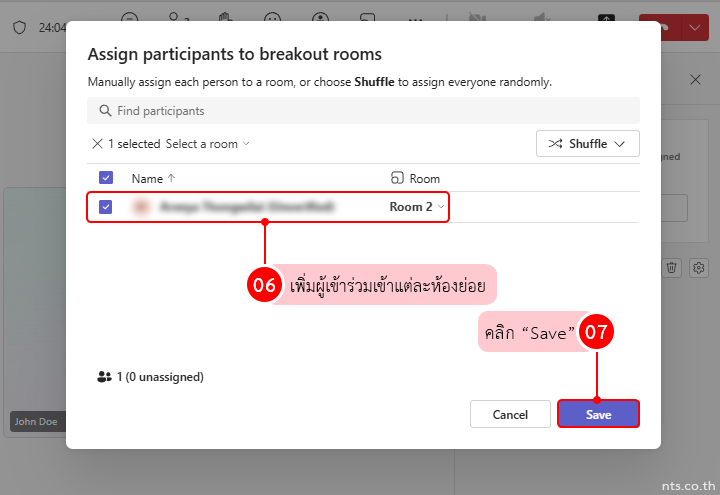720x495 pixels.
Task: Open the Shuffle dropdown
Action: point(587,144)
